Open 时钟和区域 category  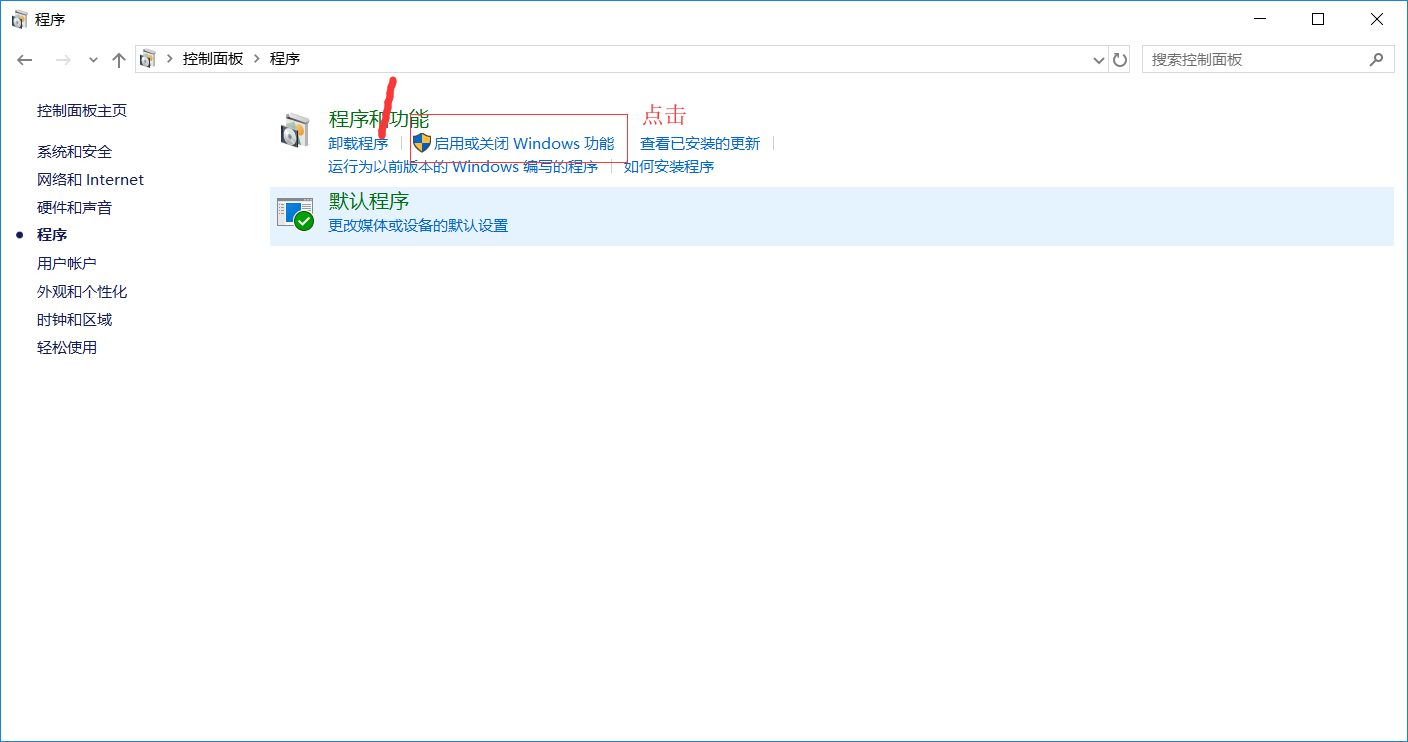74,320
